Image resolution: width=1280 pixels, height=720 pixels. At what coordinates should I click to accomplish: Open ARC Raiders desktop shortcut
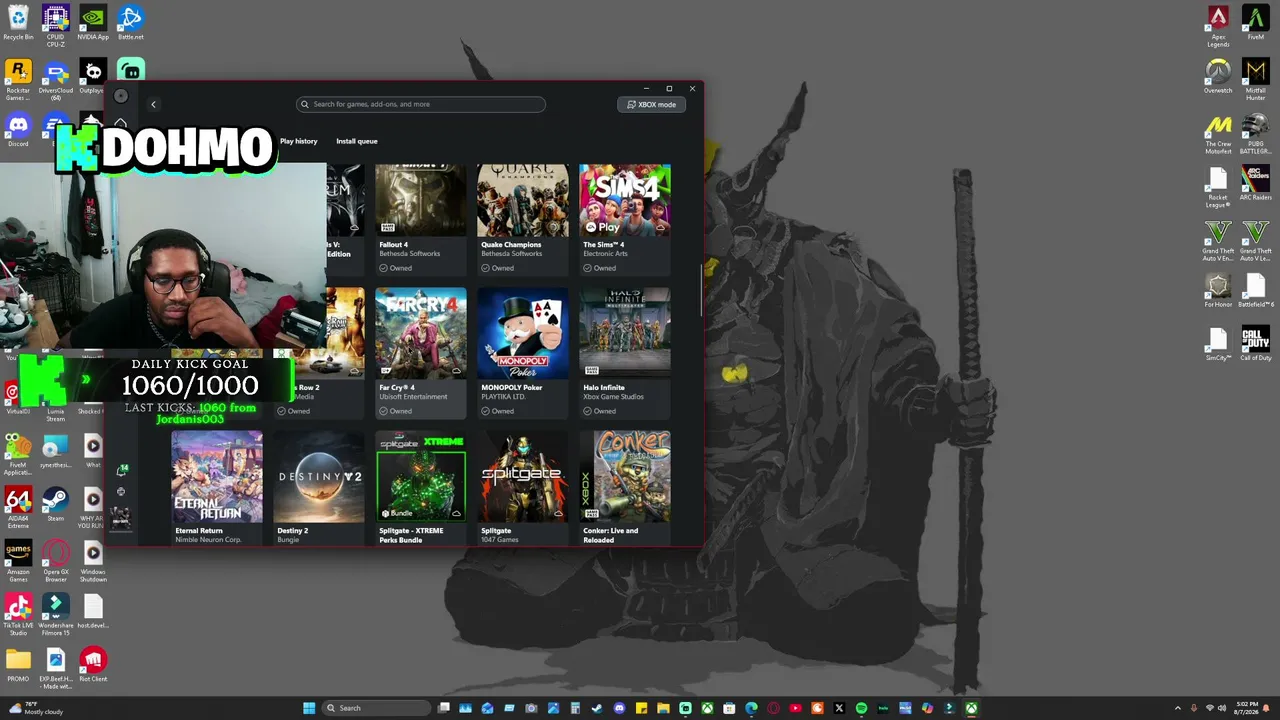point(1256,183)
